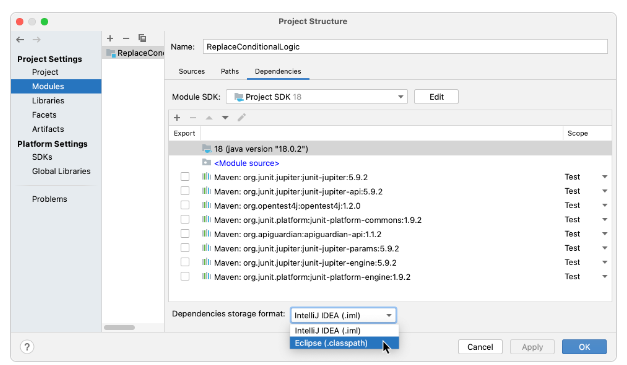Toggle export for opentest4j:1.2.0
Viewport: 627px width, 365px height.
click(185, 205)
